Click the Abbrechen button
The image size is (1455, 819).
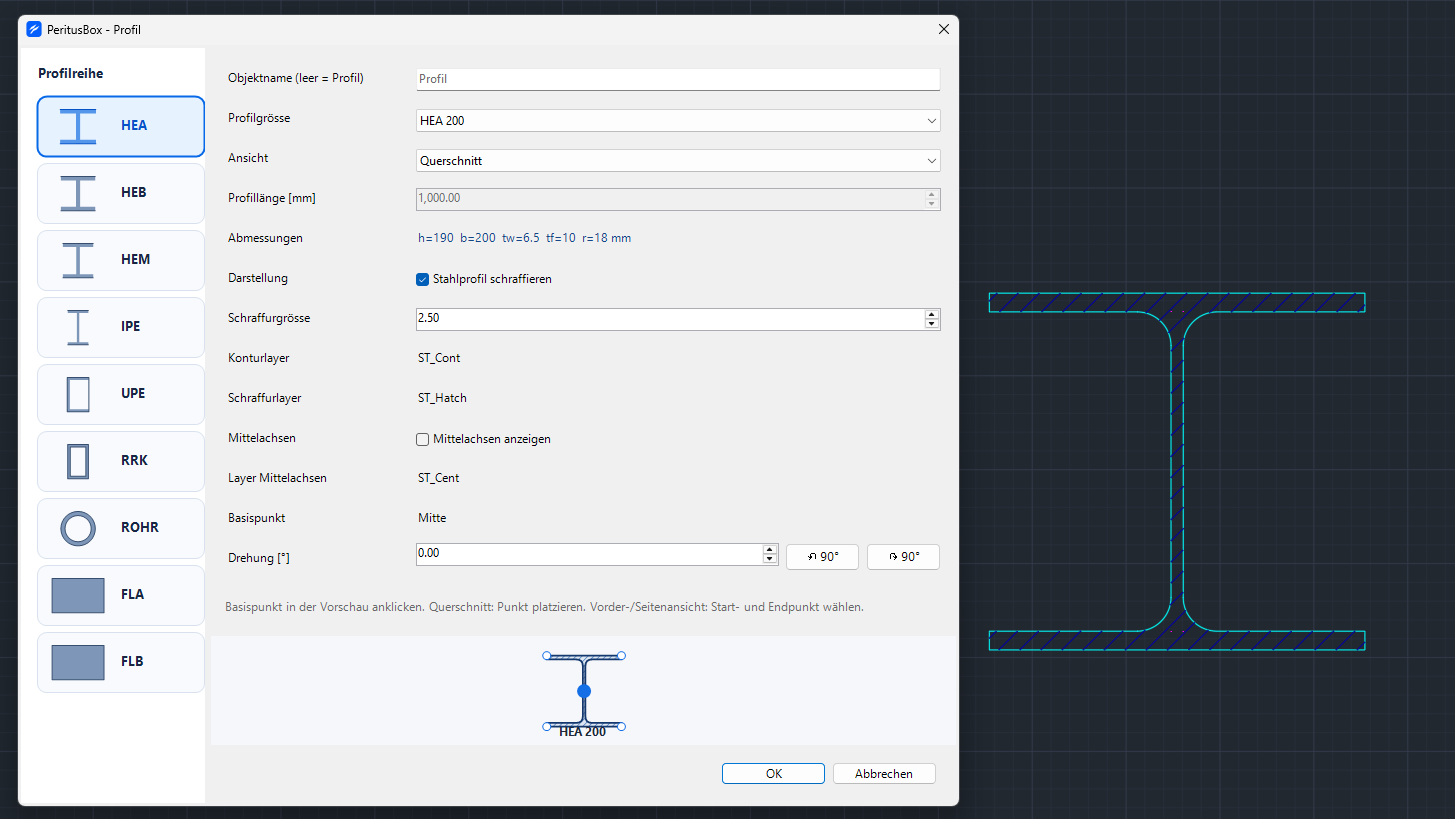pyautogui.click(x=884, y=774)
